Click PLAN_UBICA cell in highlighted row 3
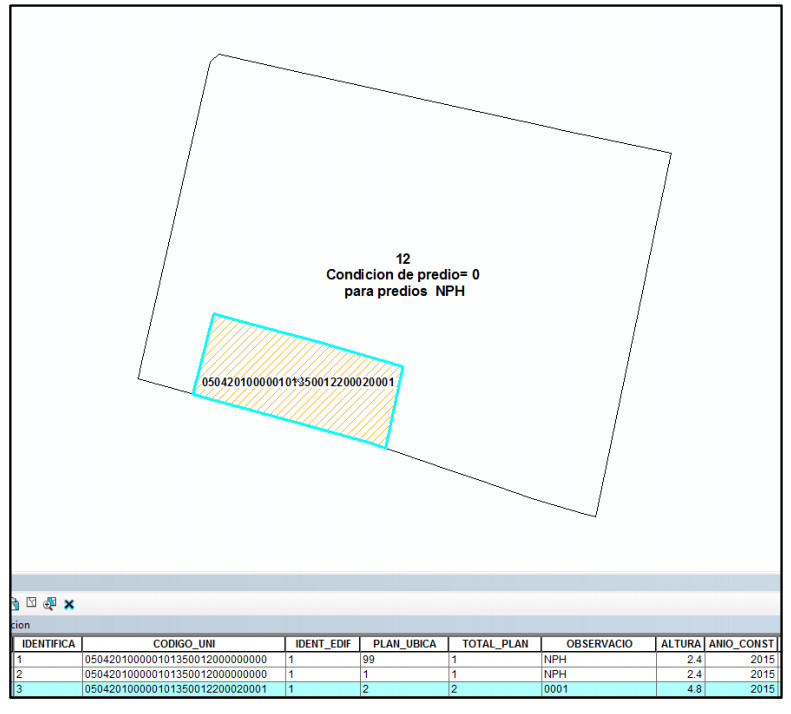 click(x=404, y=689)
